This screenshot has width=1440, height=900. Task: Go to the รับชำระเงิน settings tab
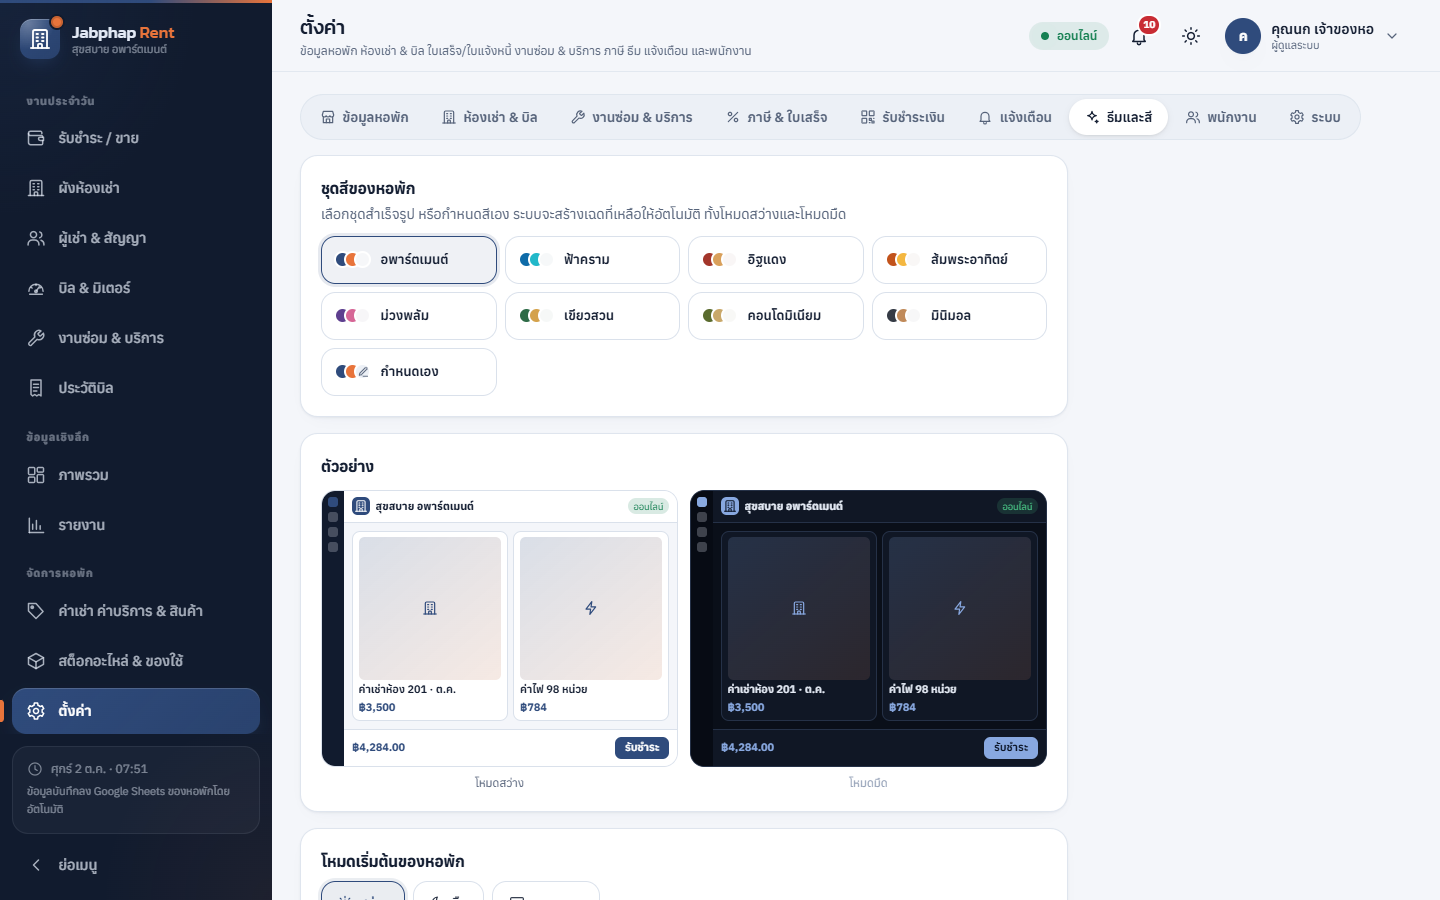coord(903,117)
